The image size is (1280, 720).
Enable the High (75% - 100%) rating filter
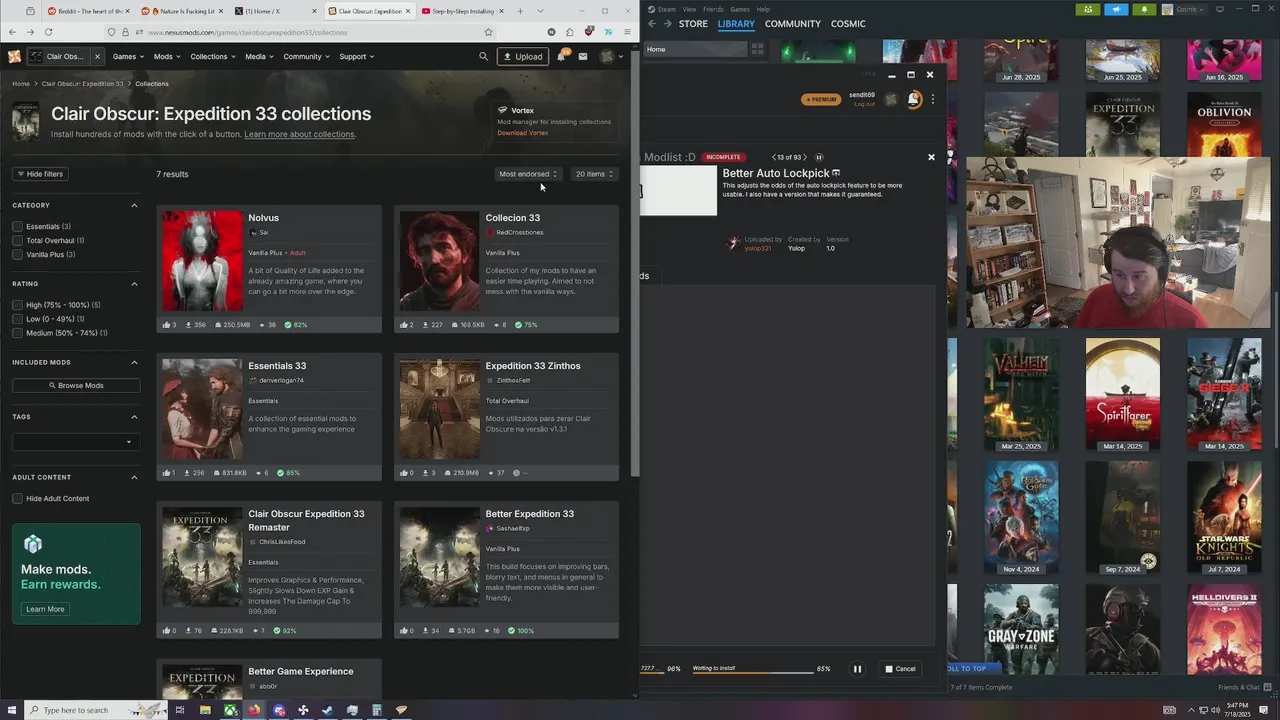click(x=17, y=305)
